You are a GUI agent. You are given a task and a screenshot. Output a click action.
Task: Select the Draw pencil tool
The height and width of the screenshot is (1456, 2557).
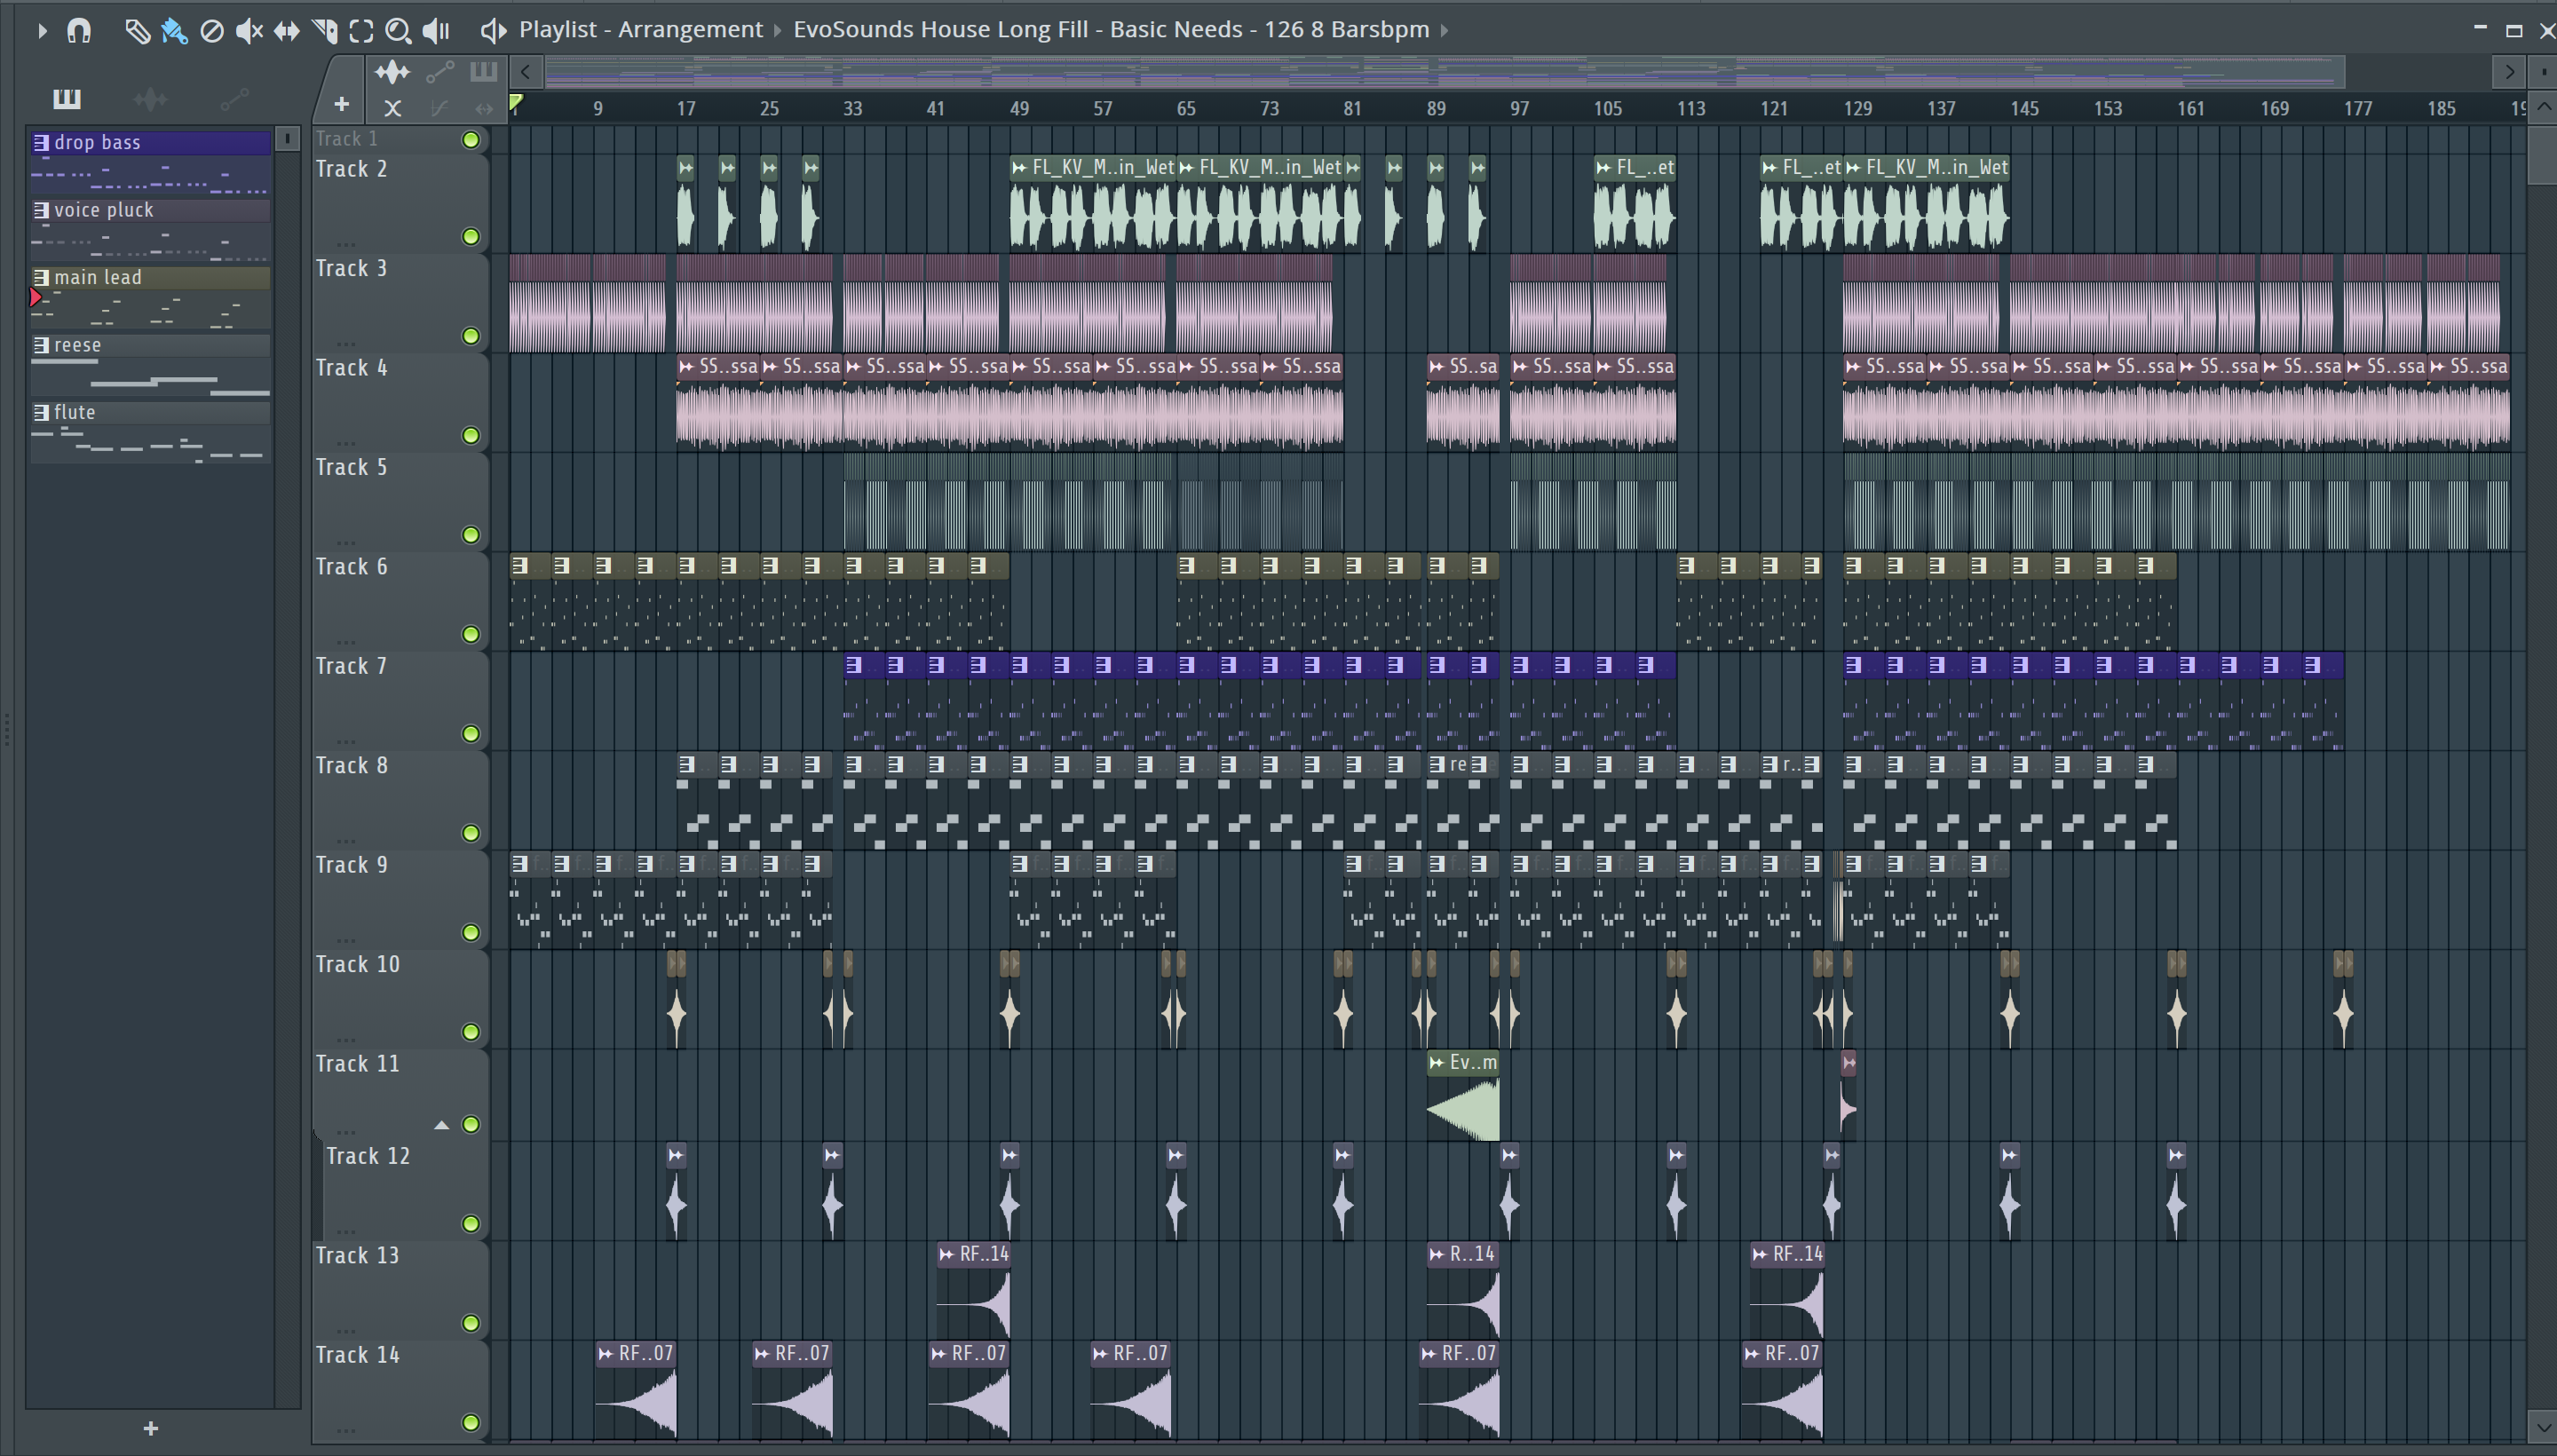tap(137, 31)
